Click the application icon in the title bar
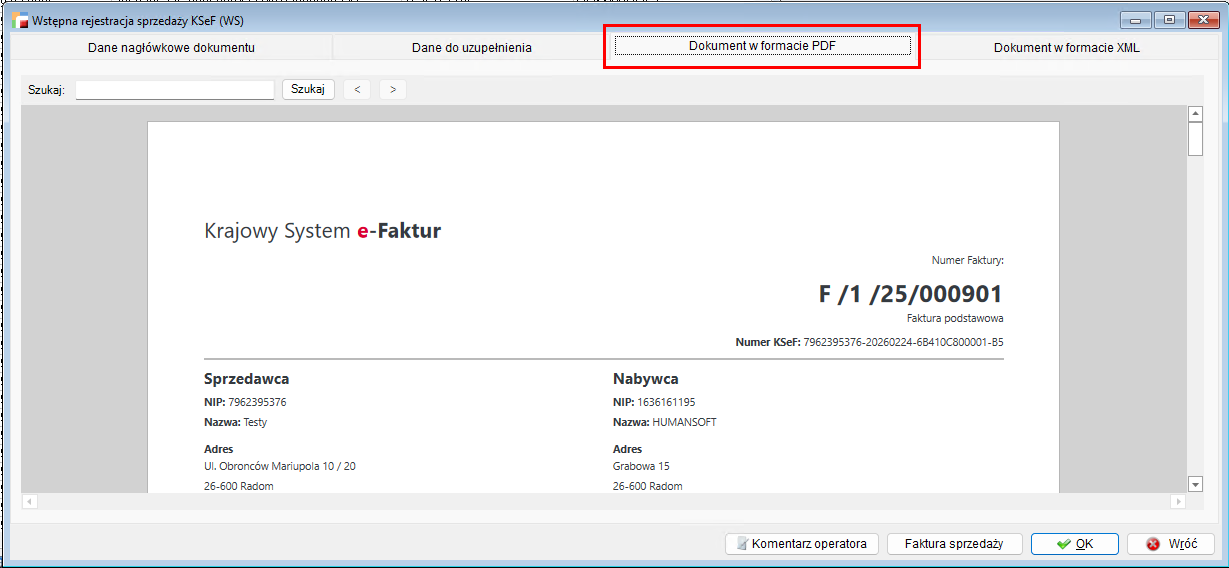The height and width of the screenshot is (568, 1229). 19,19
